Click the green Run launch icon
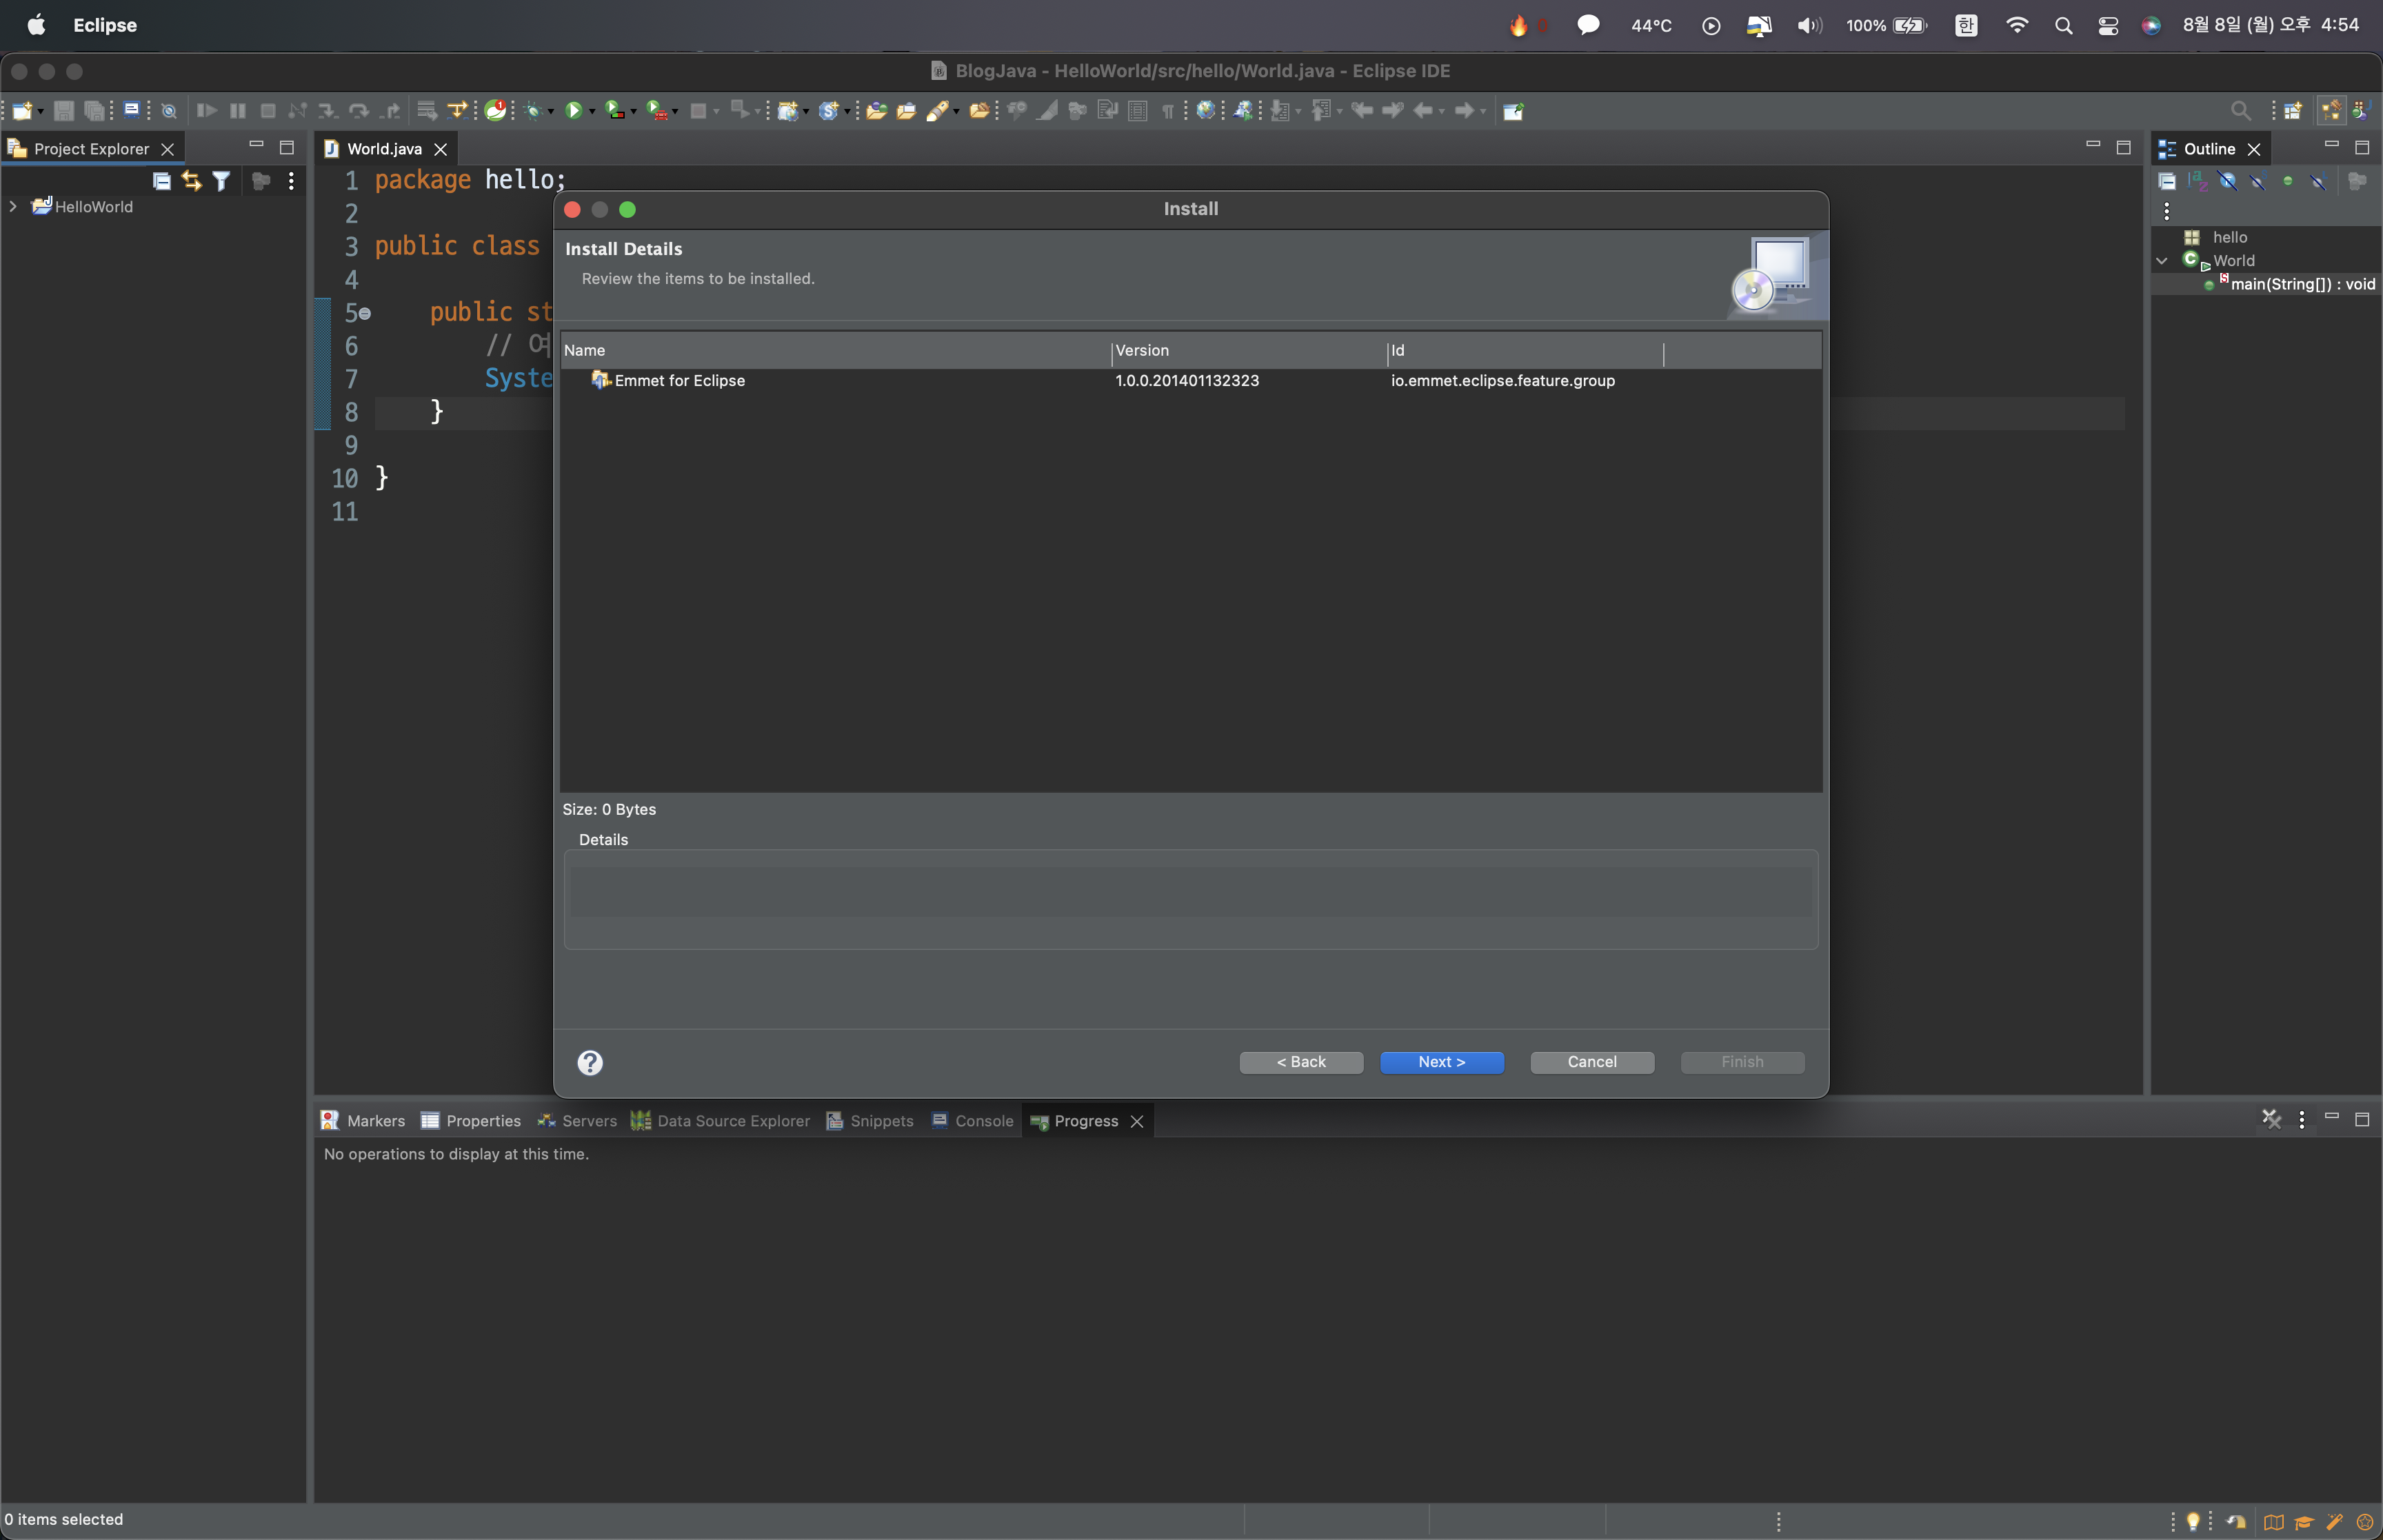 [x=573, y=111]
